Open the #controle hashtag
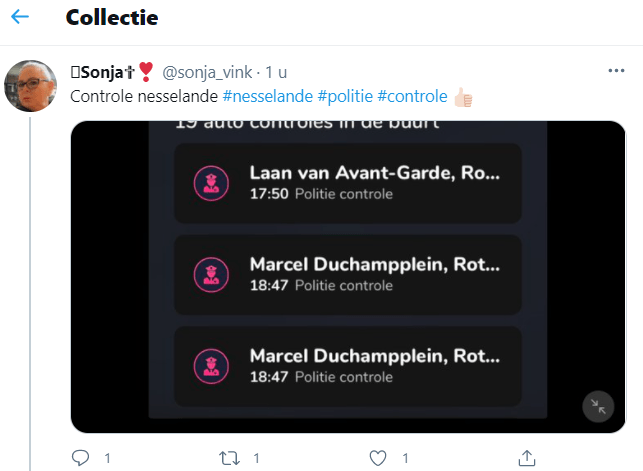Image resolution: width=643 pixels, height=471 pixels. (x=412, y=96)
